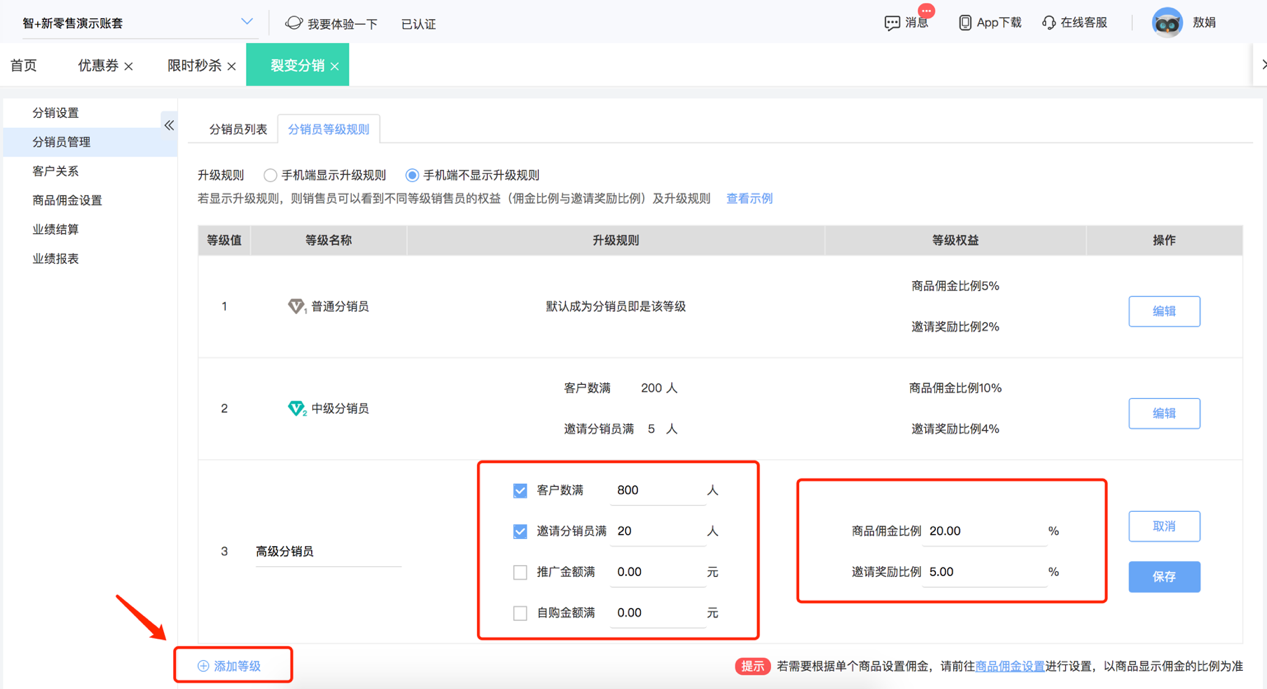This screenshot has width=1267, height=689.
Task: Open 商品佣金设置 in sidebar
Action: click(x=68, y=200)
